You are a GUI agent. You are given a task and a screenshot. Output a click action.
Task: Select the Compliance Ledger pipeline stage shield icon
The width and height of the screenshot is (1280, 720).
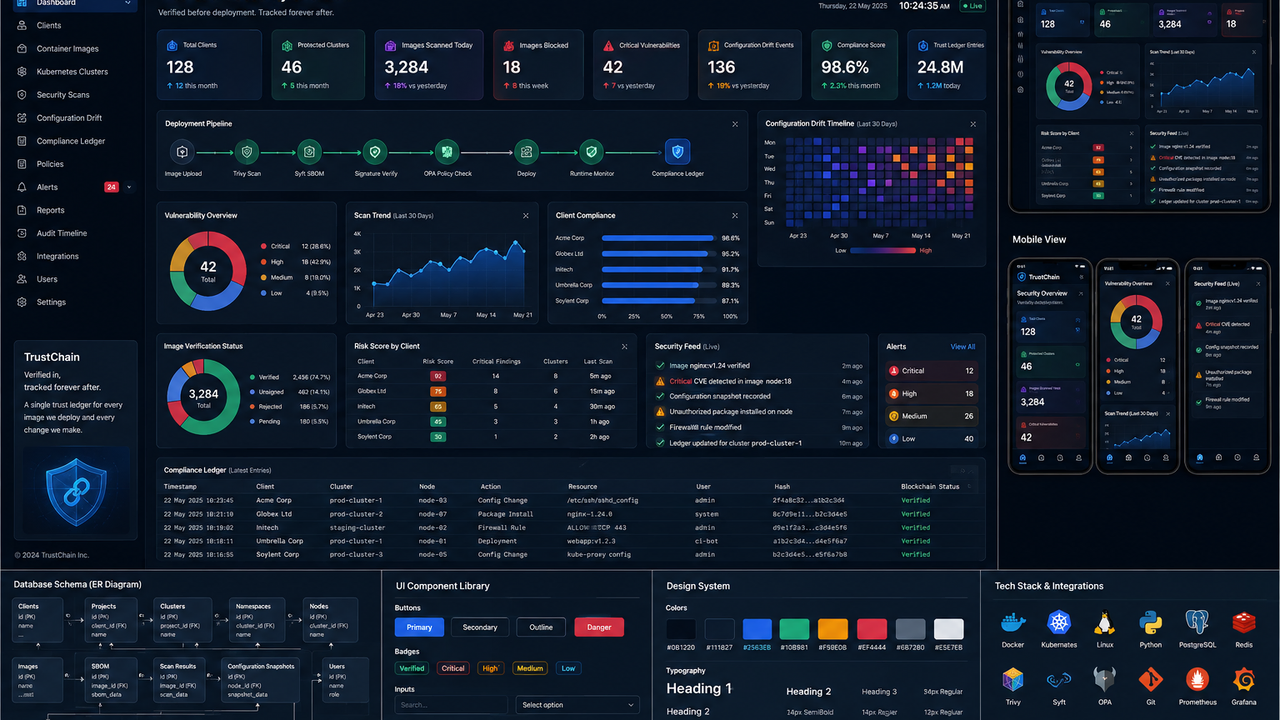(678, 152)
